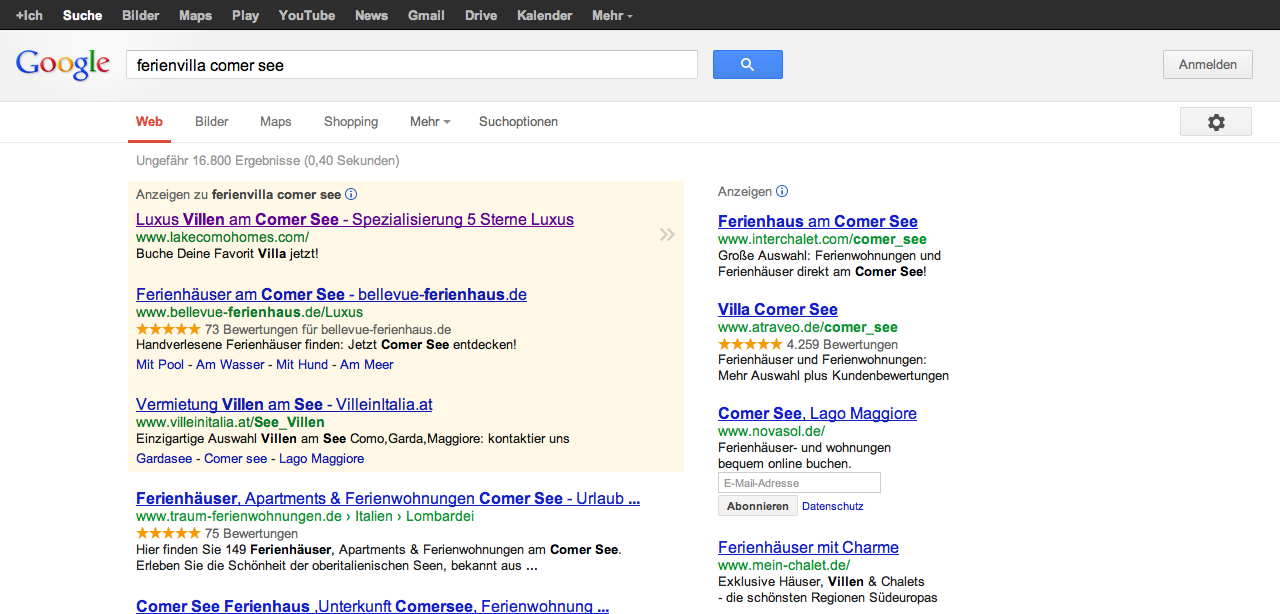
Task: Open the Suchoptionen search tools
Action: point(518,122)
